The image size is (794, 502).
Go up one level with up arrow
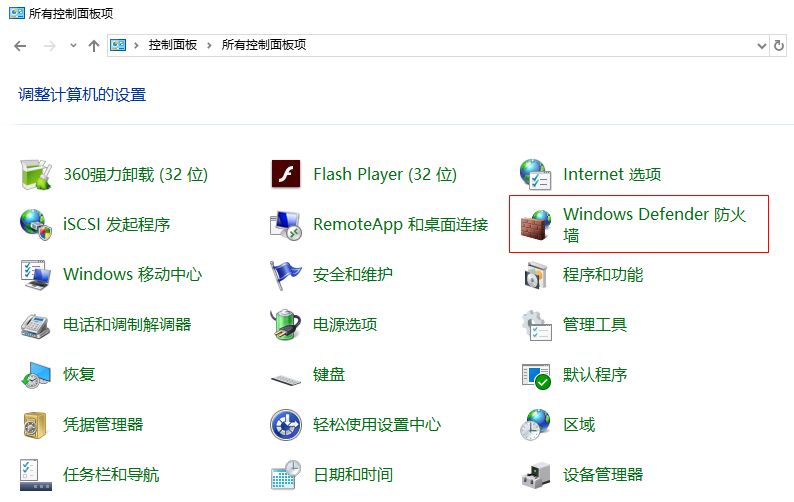click(94, 46)
